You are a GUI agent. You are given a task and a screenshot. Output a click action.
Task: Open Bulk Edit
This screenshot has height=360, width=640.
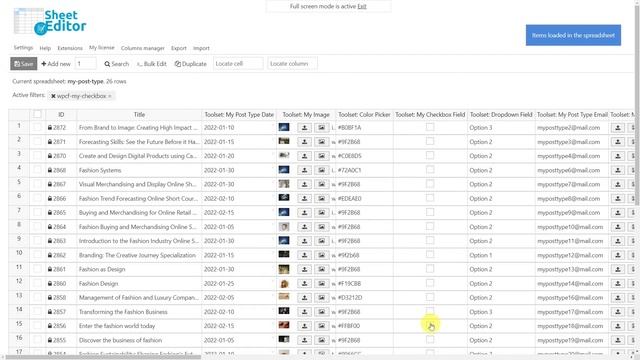tap(152, 64)
